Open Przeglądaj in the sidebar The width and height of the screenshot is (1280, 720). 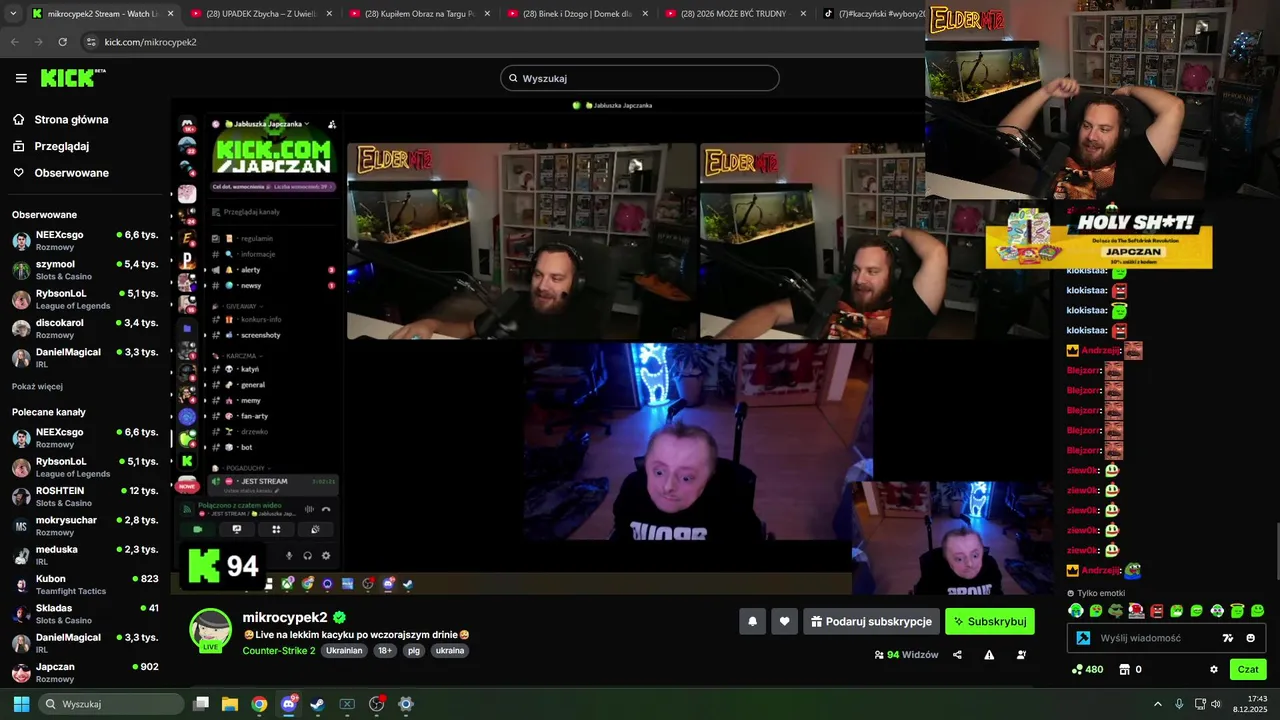click(x=61, y=146)
